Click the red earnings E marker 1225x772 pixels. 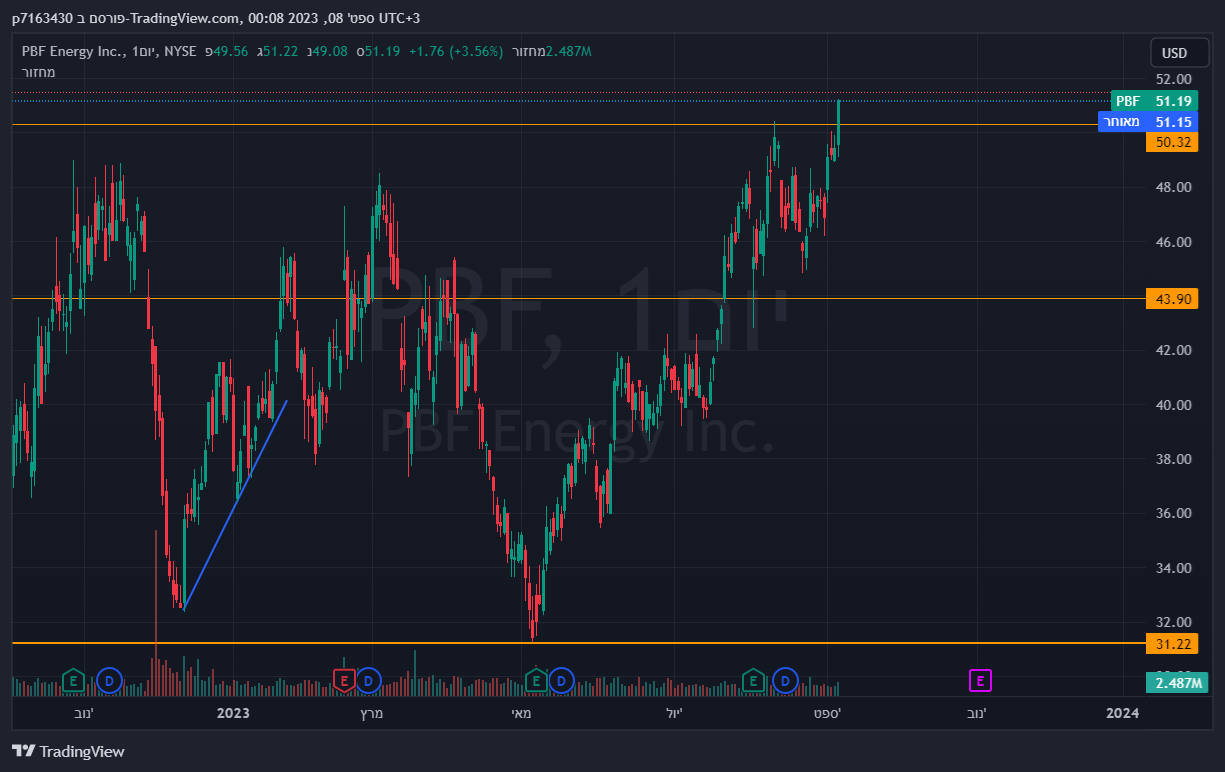click(344, 681)
